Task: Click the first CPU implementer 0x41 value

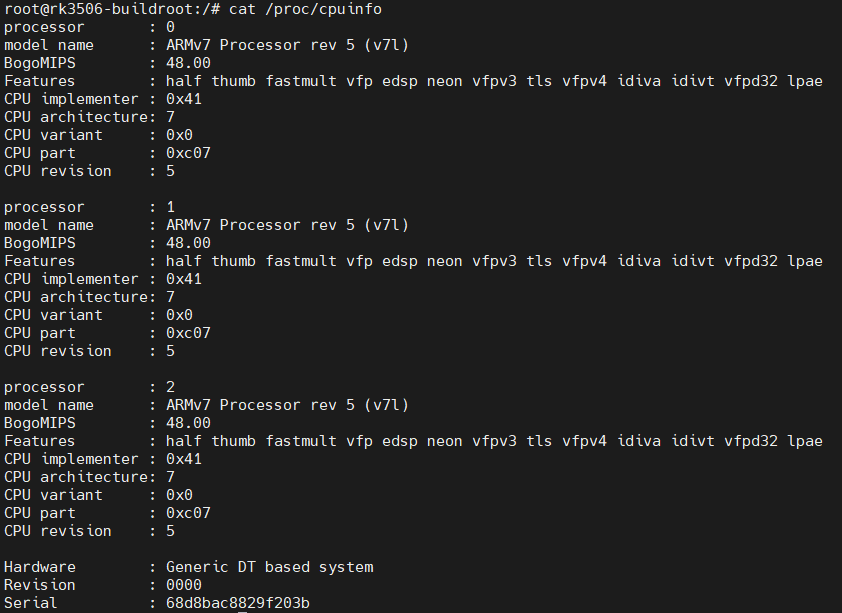Action: click(x=184, y=99)
